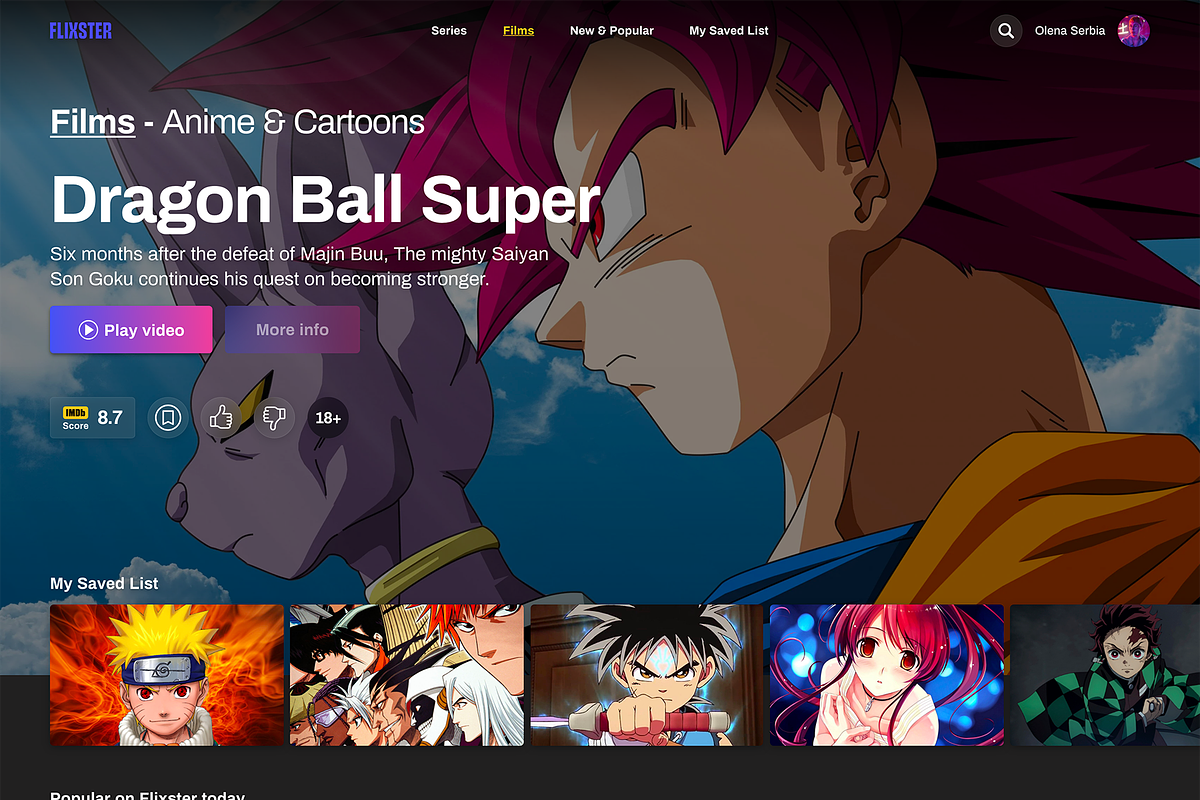Click the Dragon Ball Super title

[325, 199]
